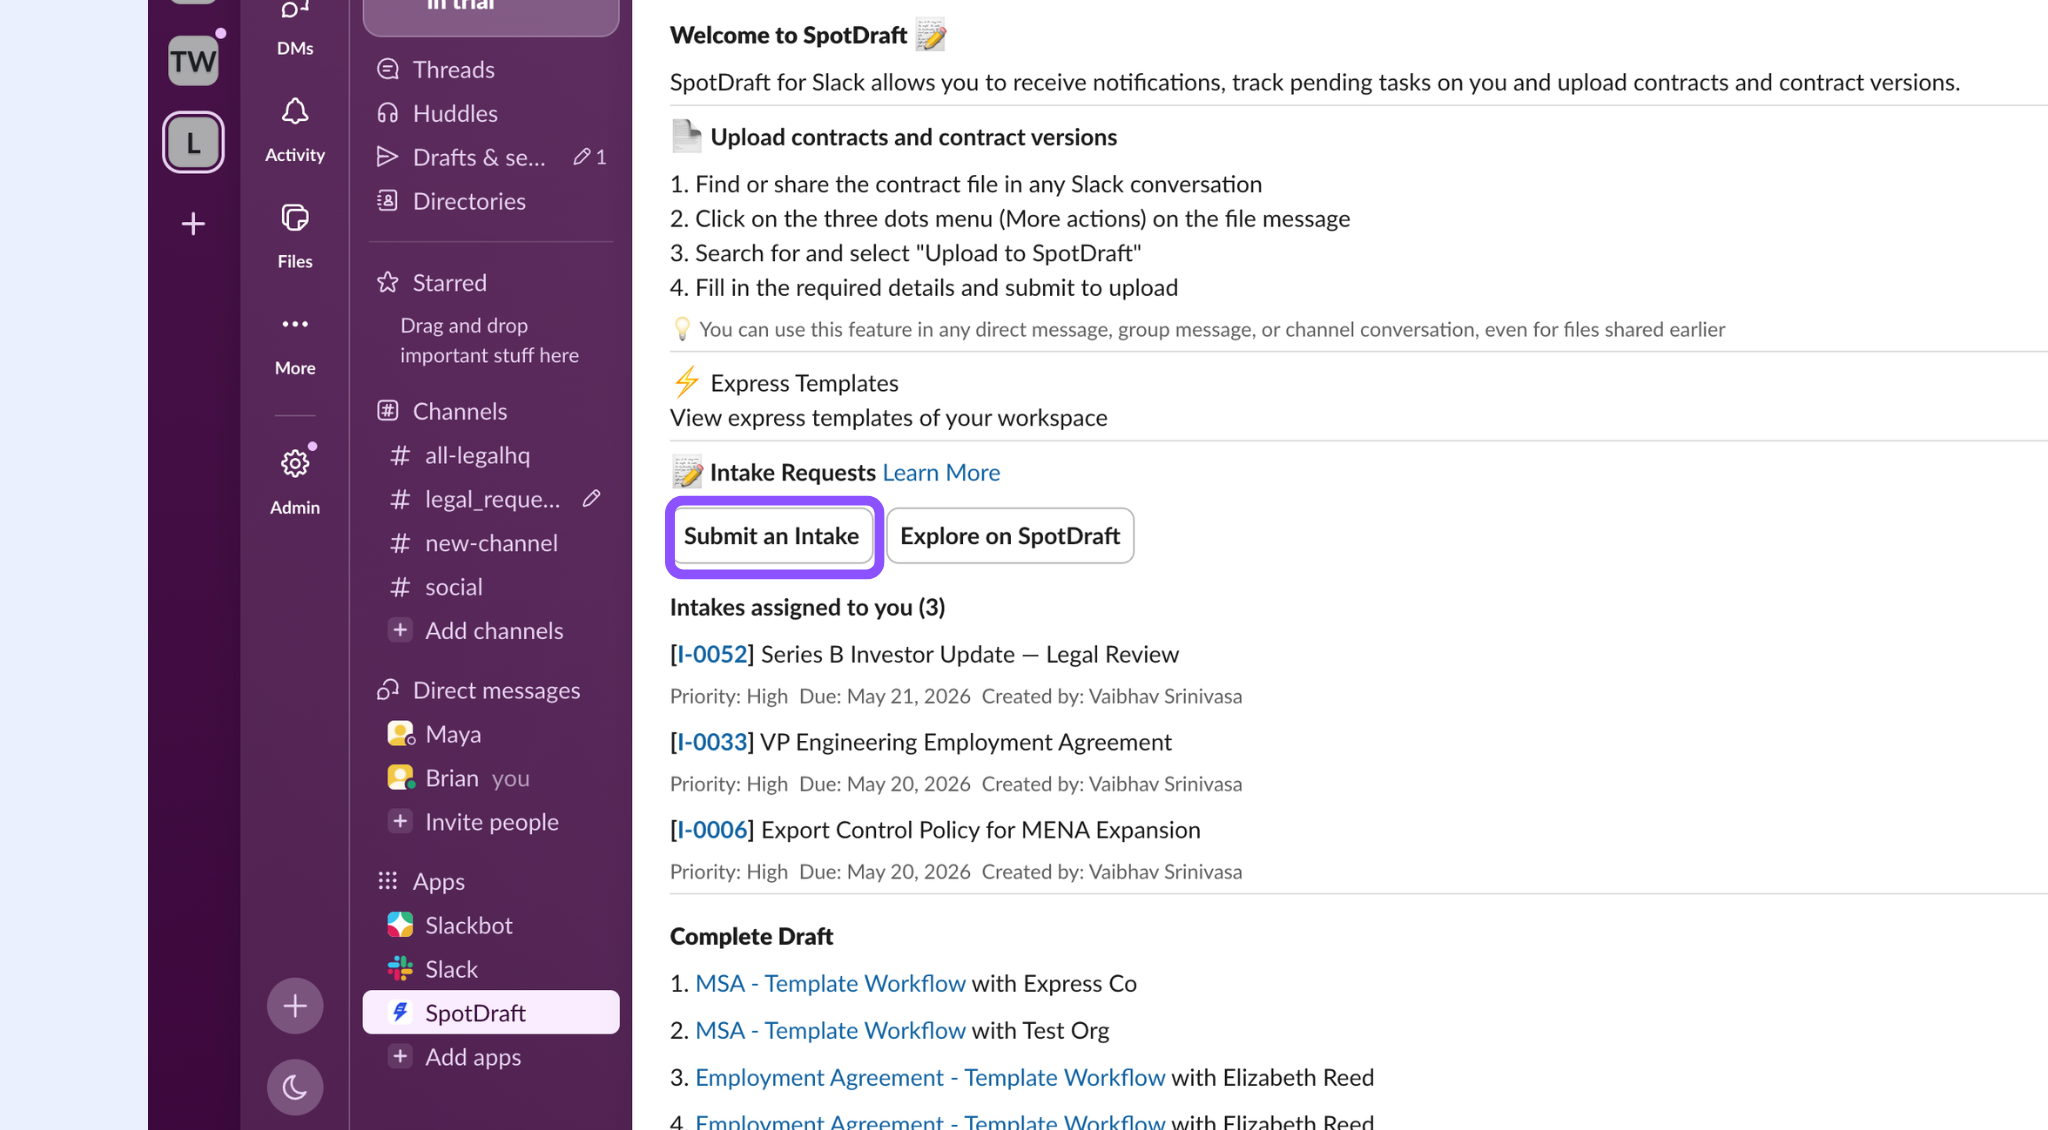This screenshot has width=2048, height=1130.
Task: Click 'Drag and drop important stuff here' text
Action: [x=490, y=340]
